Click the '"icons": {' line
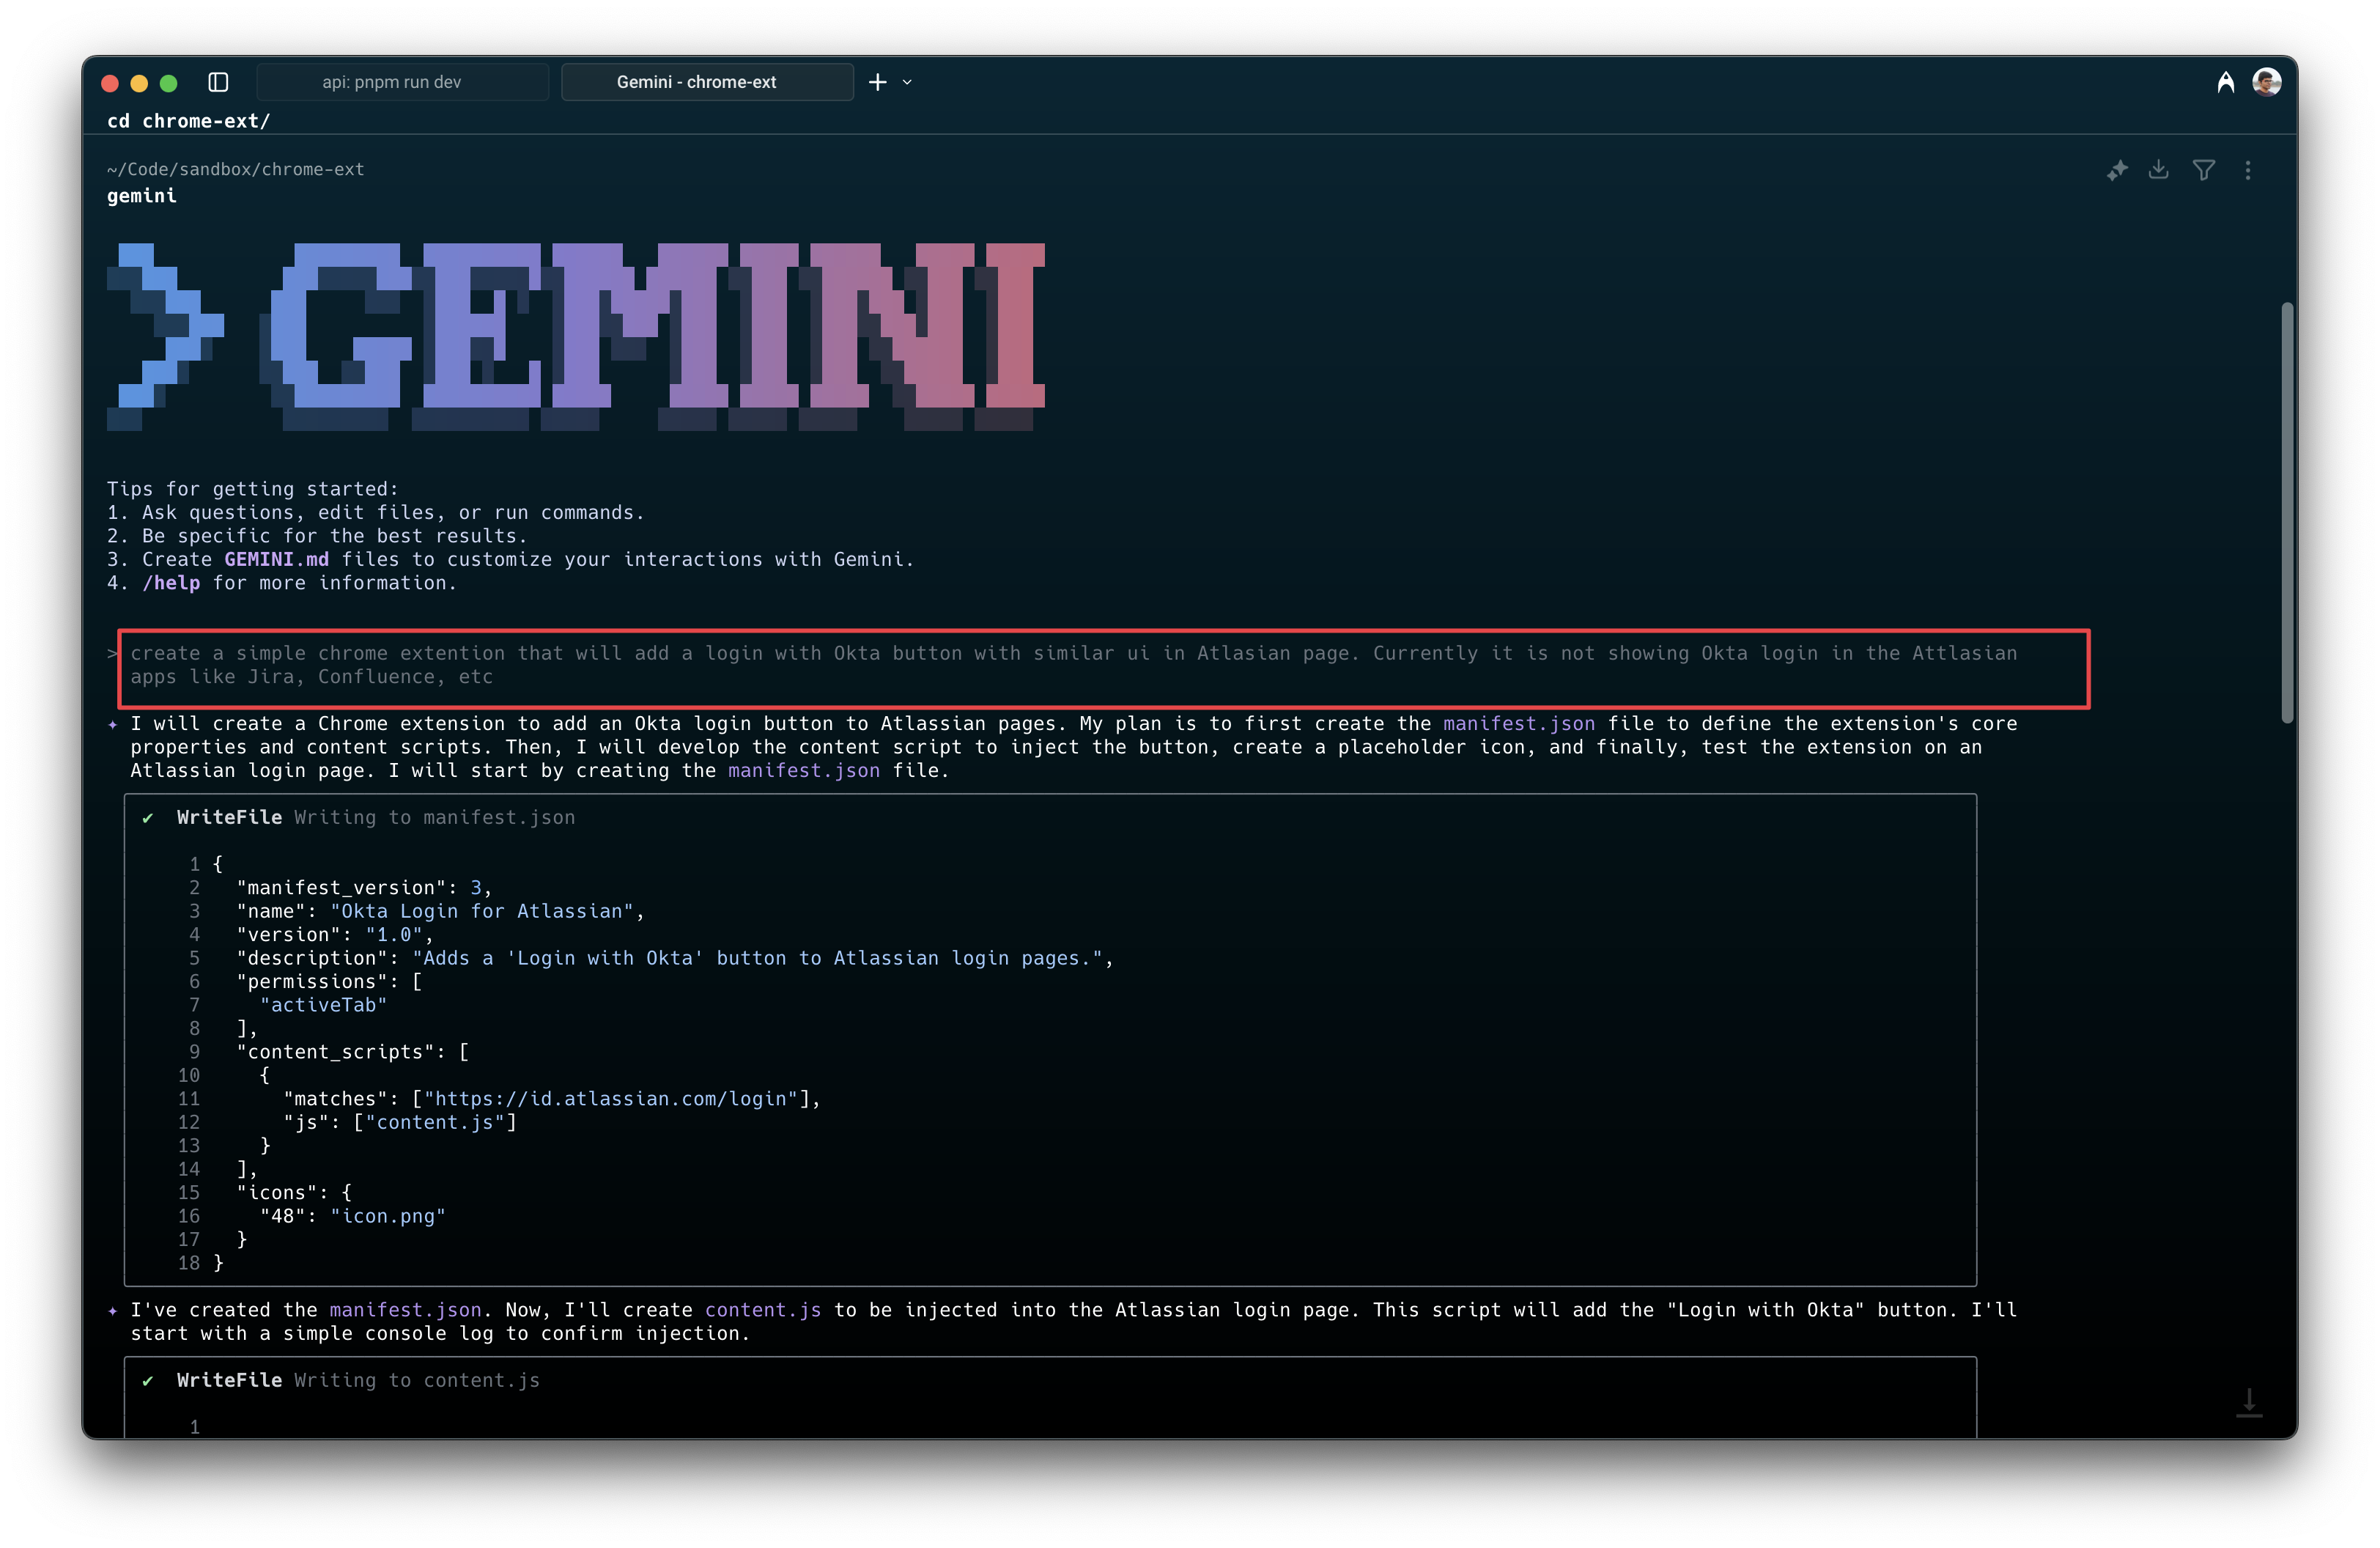Screen dimensions: 2380x1548 pyautogui.click(x=294, y=1193)
